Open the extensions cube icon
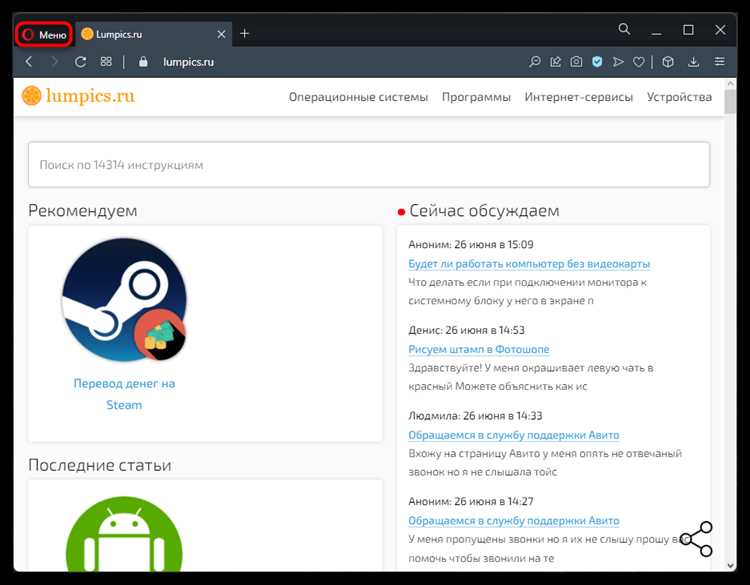 [x=668, y=62]
